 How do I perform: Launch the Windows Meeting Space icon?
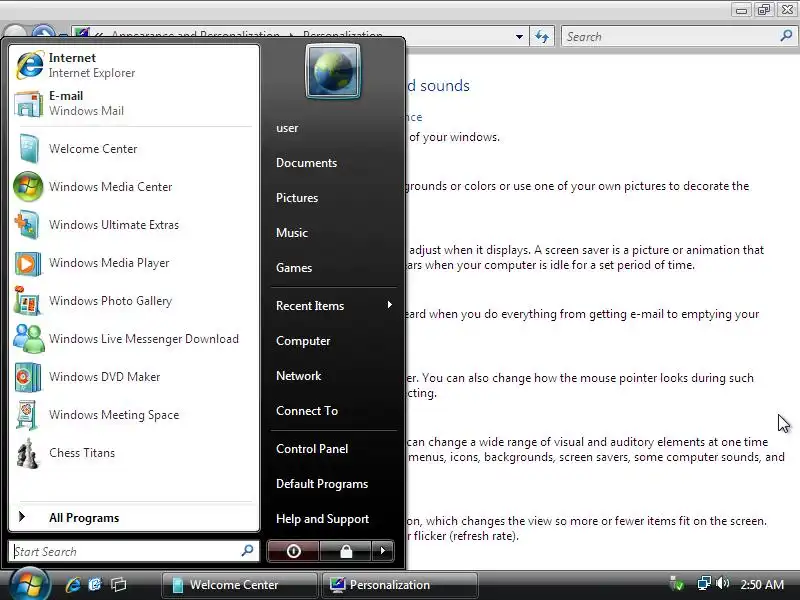tap(28, 415)
